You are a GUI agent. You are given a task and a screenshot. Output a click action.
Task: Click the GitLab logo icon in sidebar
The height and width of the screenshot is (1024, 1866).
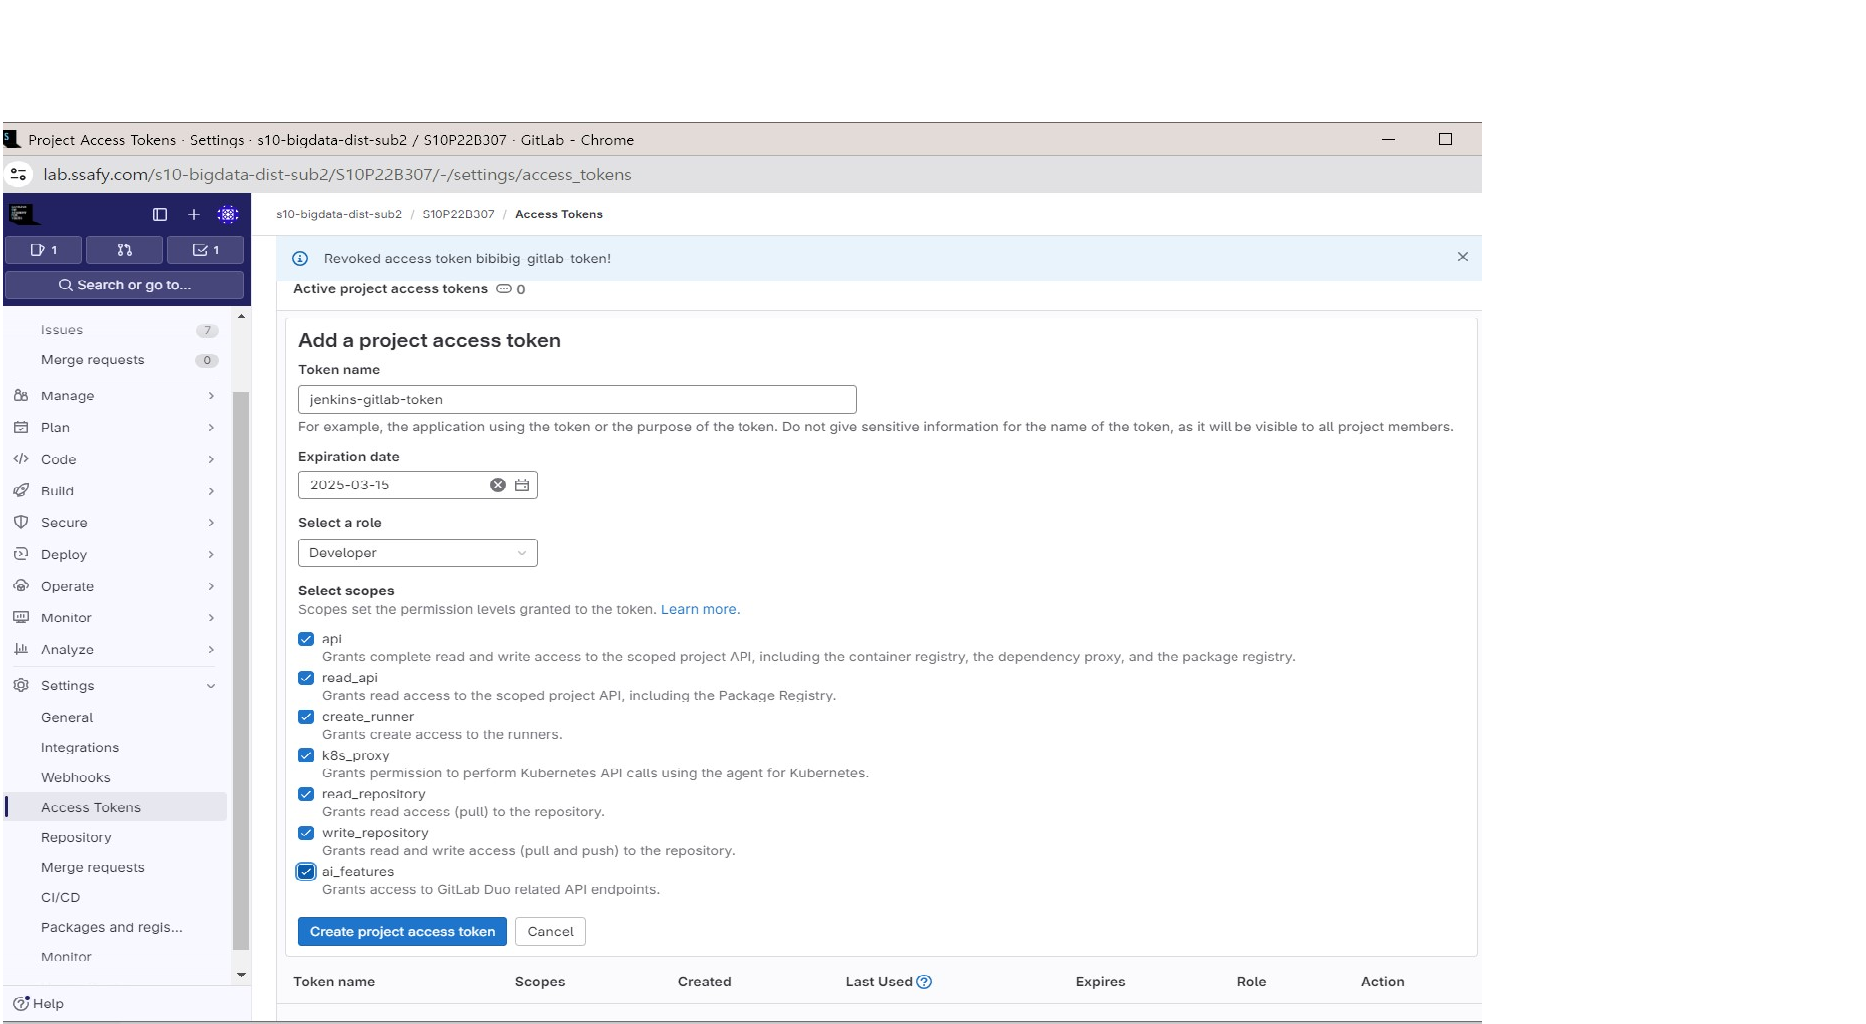(23, 214)
